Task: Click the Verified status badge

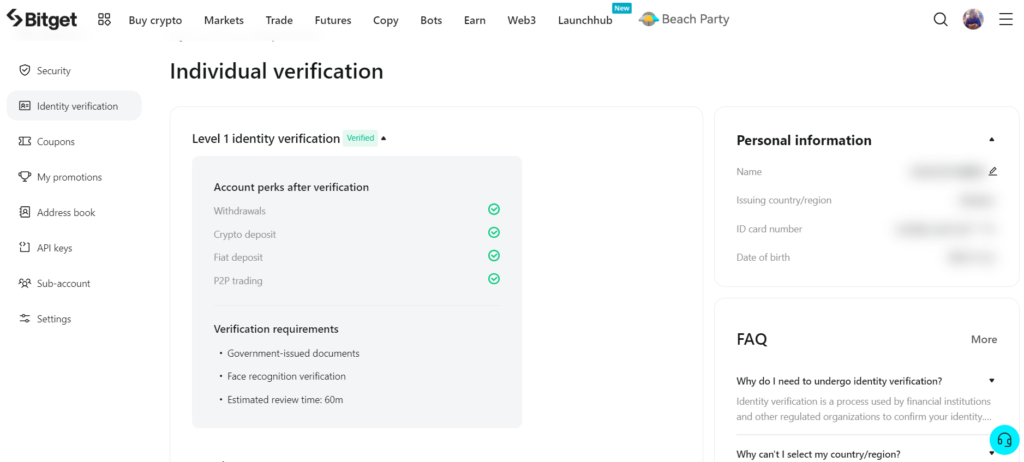Action: coord(360,138)
